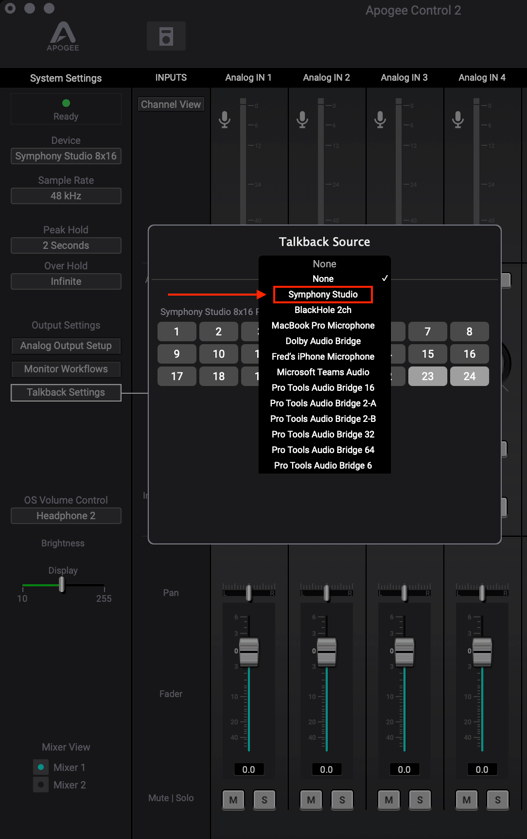
Task: Open OS Volume Control Headphone 2 dropdown
Action: 66,516
